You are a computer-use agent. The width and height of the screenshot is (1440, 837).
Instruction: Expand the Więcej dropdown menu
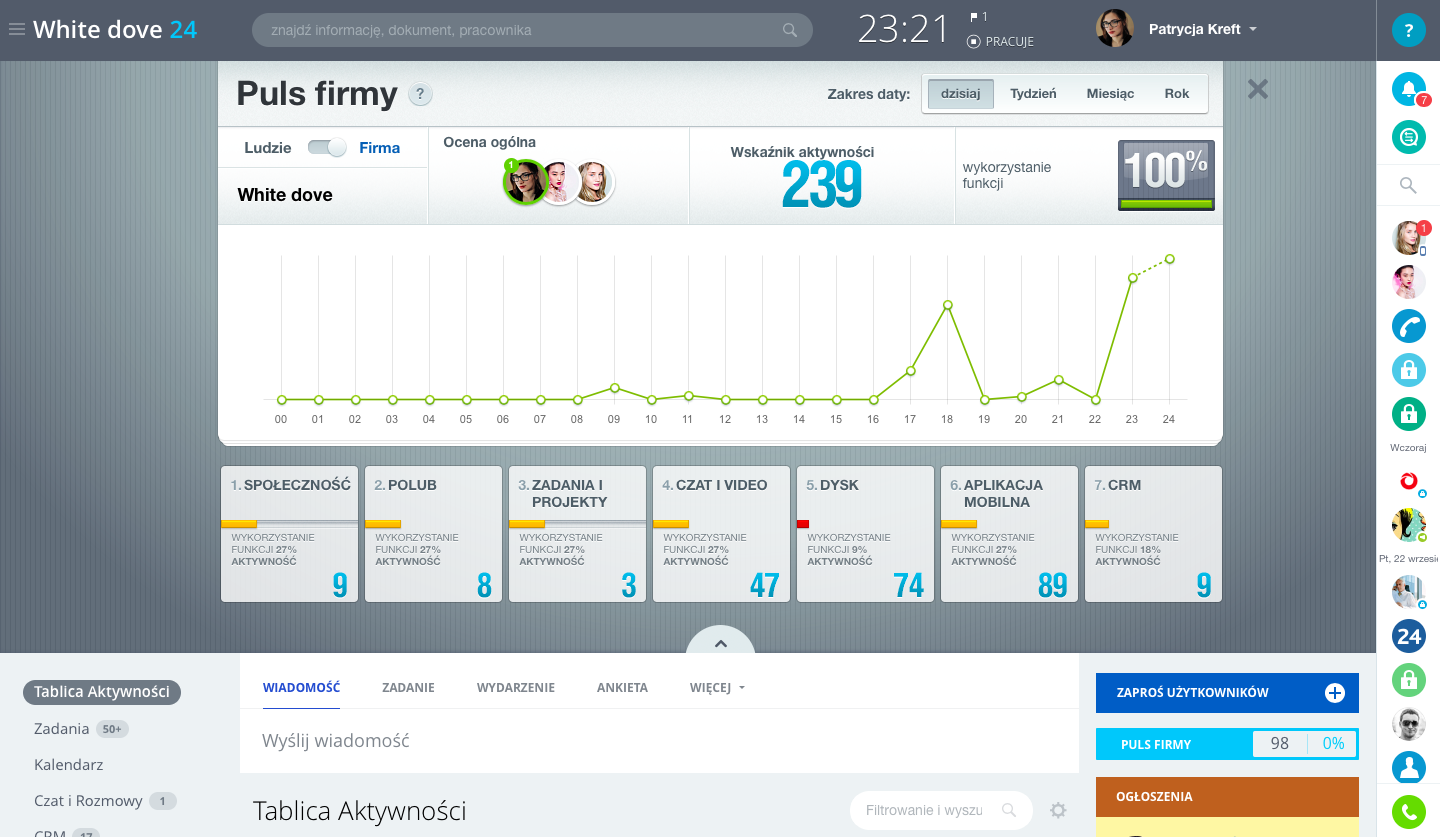click(717, 688)
